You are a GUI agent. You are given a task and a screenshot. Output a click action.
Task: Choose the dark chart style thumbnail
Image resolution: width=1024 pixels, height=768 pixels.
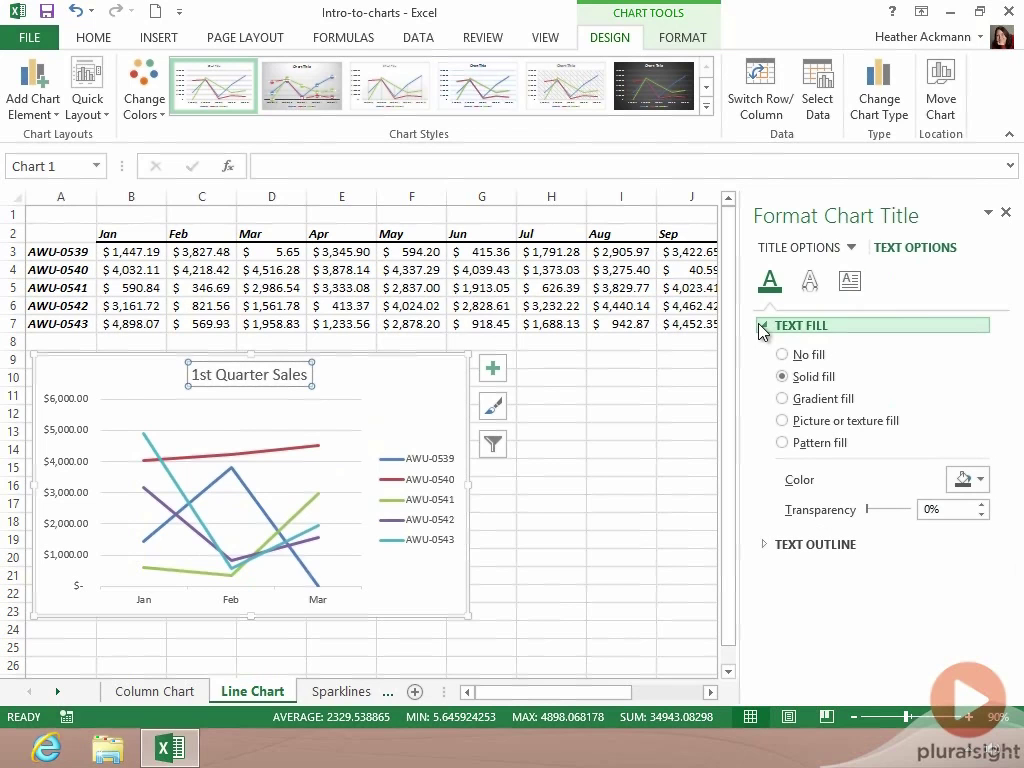654,86
